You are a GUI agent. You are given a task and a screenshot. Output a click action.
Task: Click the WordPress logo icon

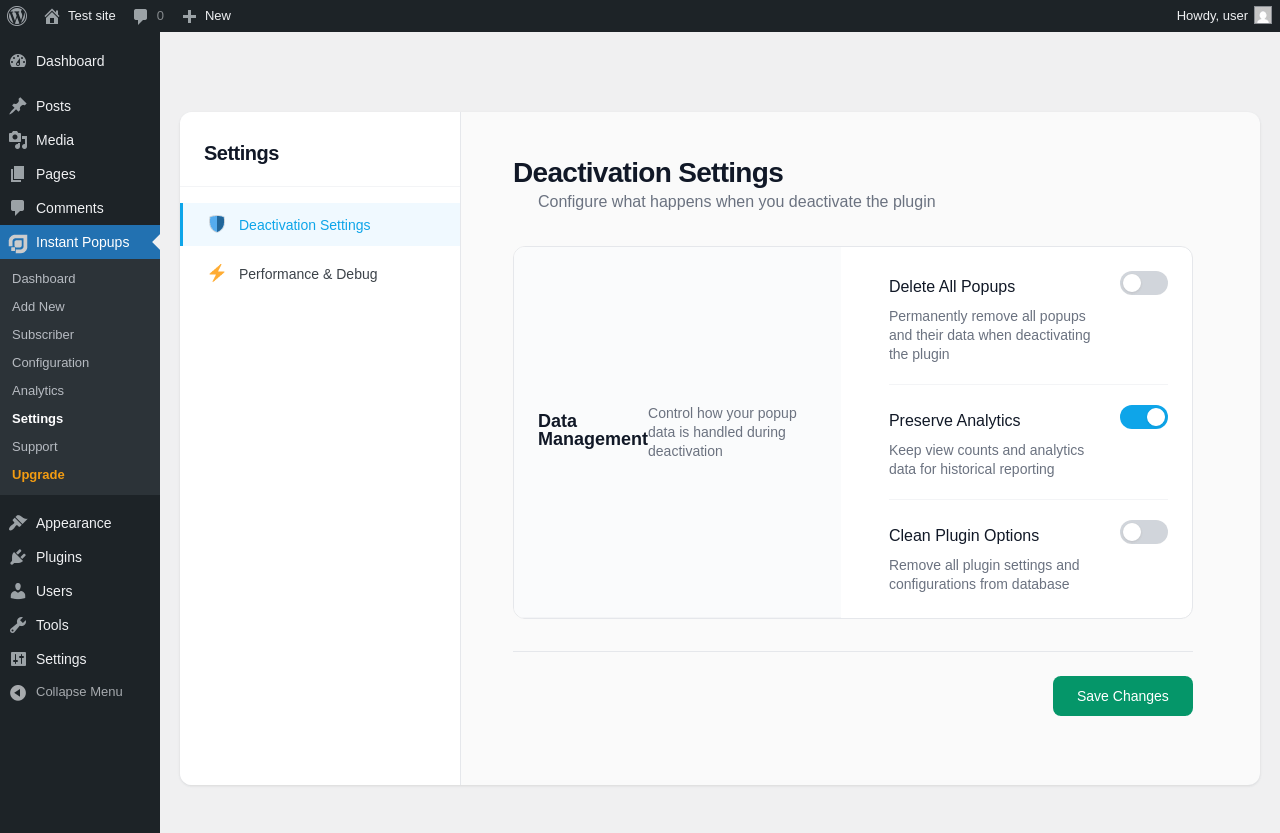pos(17,16)
